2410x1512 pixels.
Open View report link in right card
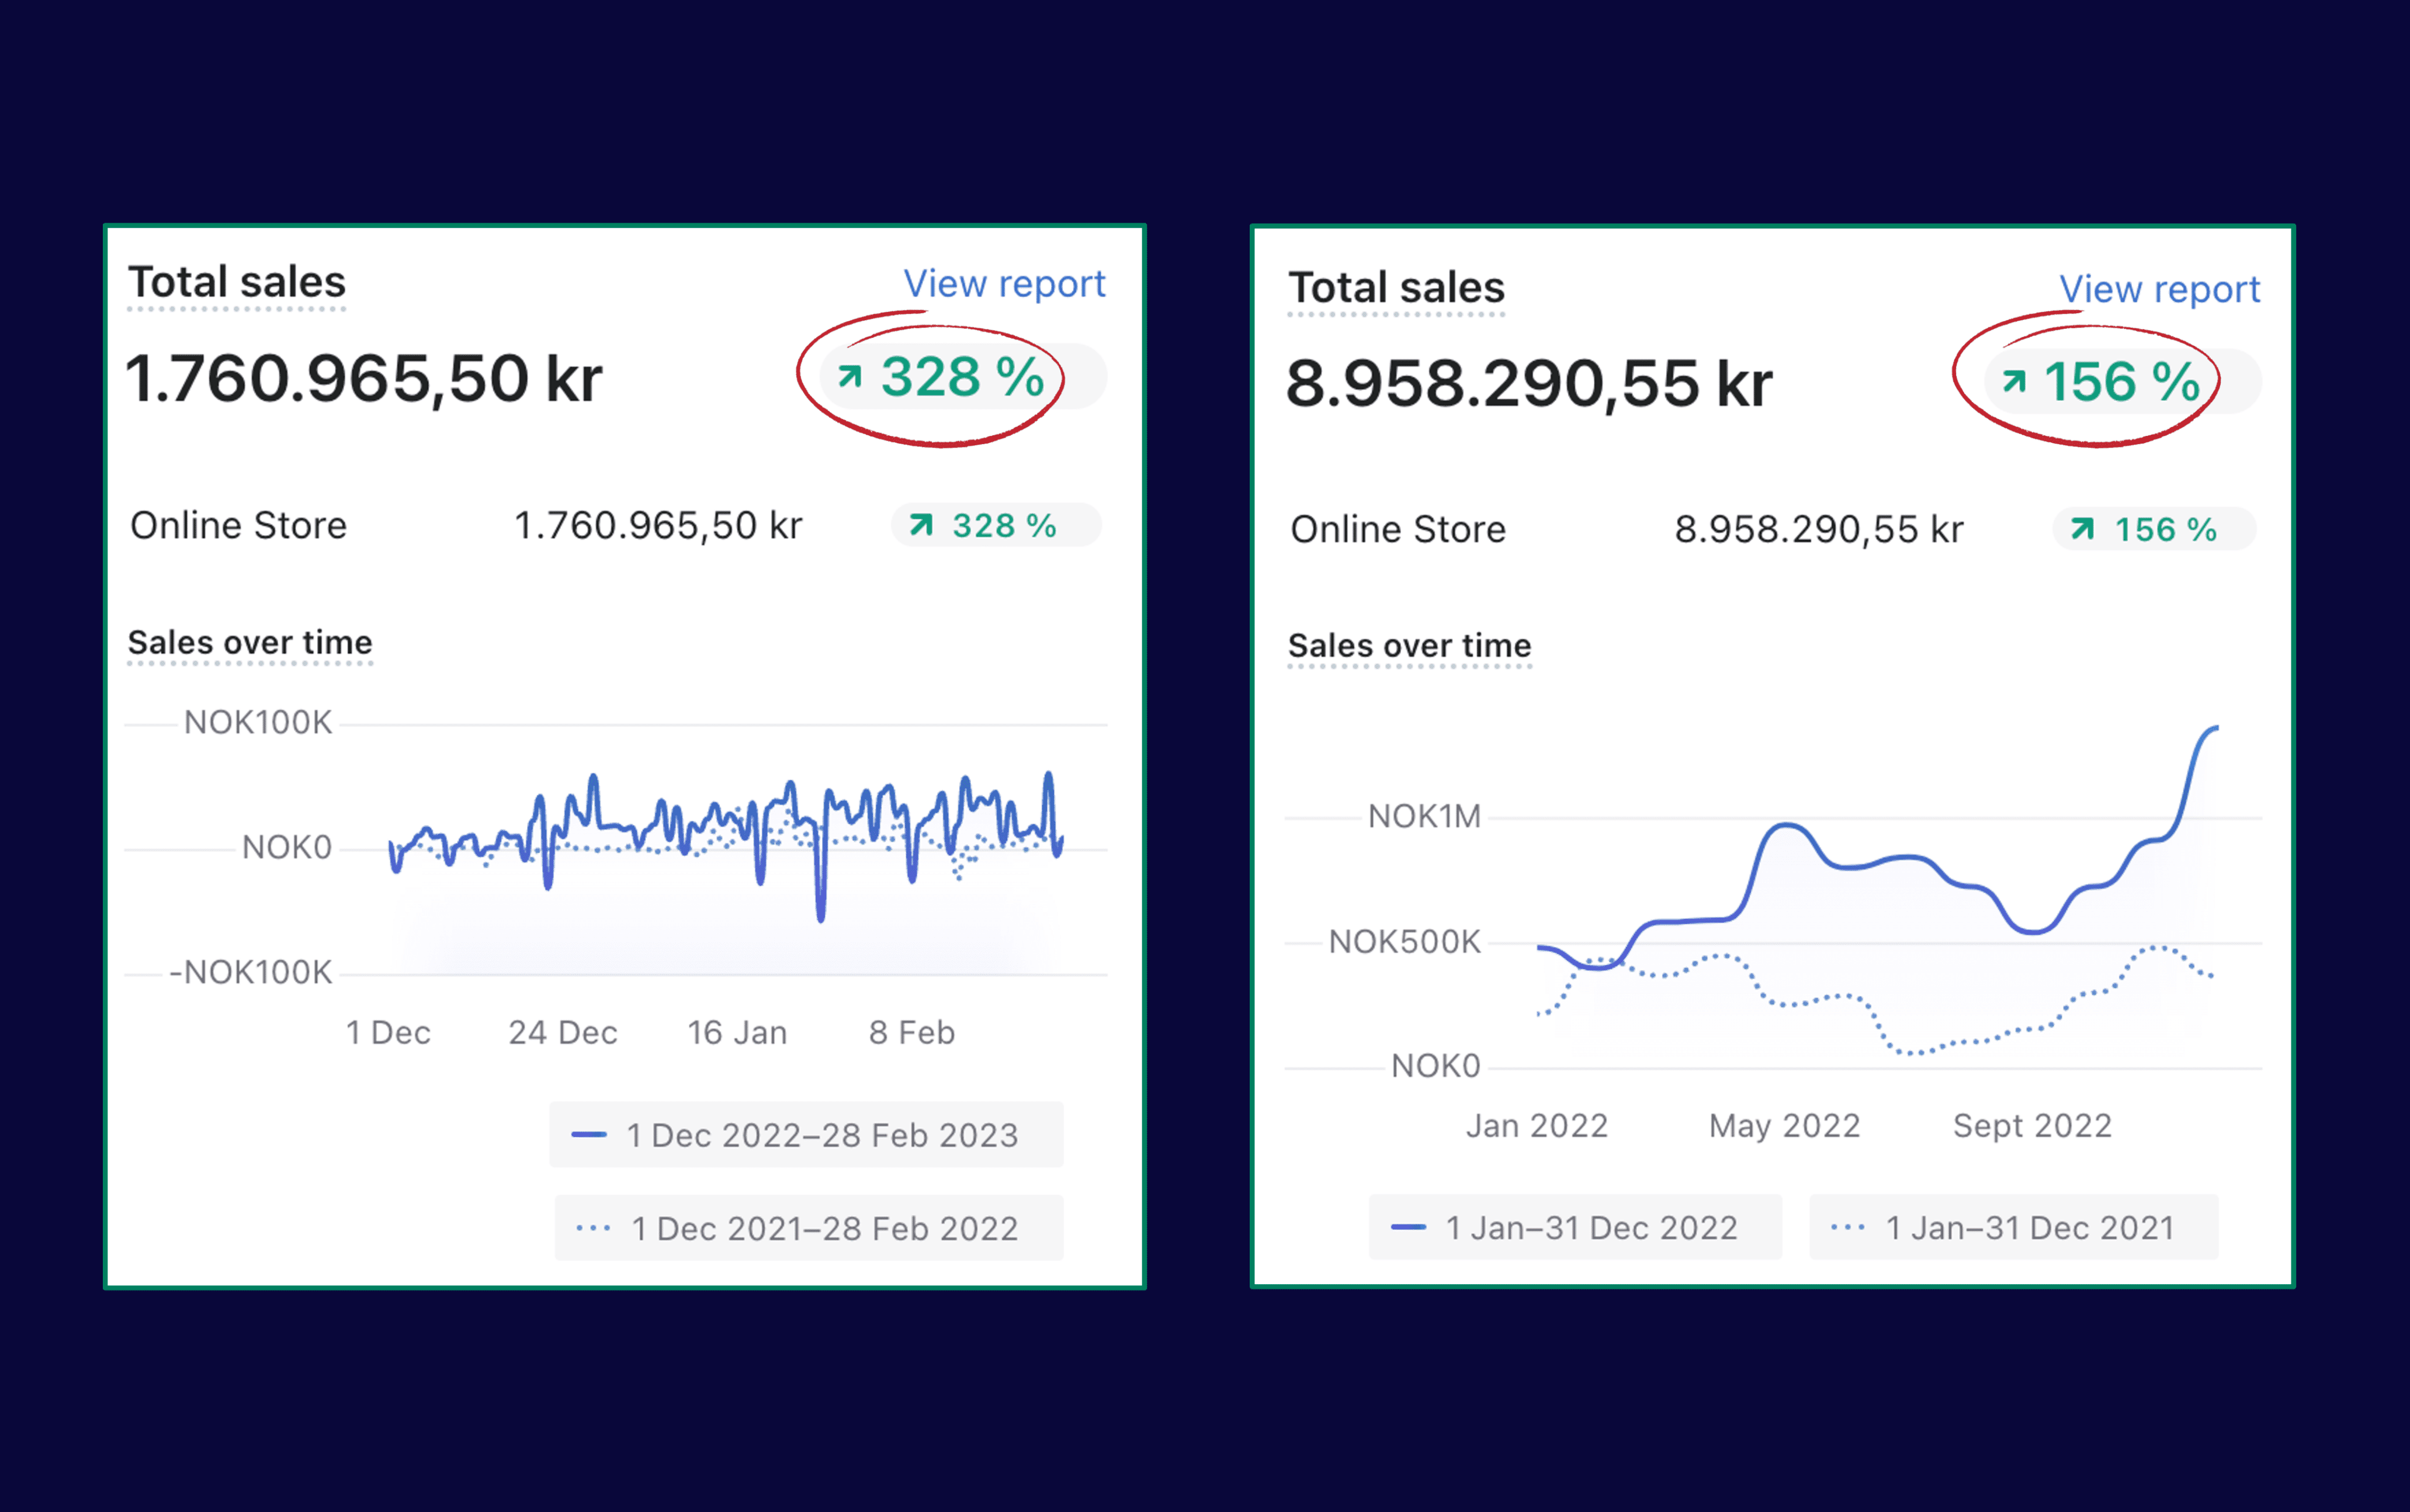[2159, 289]
